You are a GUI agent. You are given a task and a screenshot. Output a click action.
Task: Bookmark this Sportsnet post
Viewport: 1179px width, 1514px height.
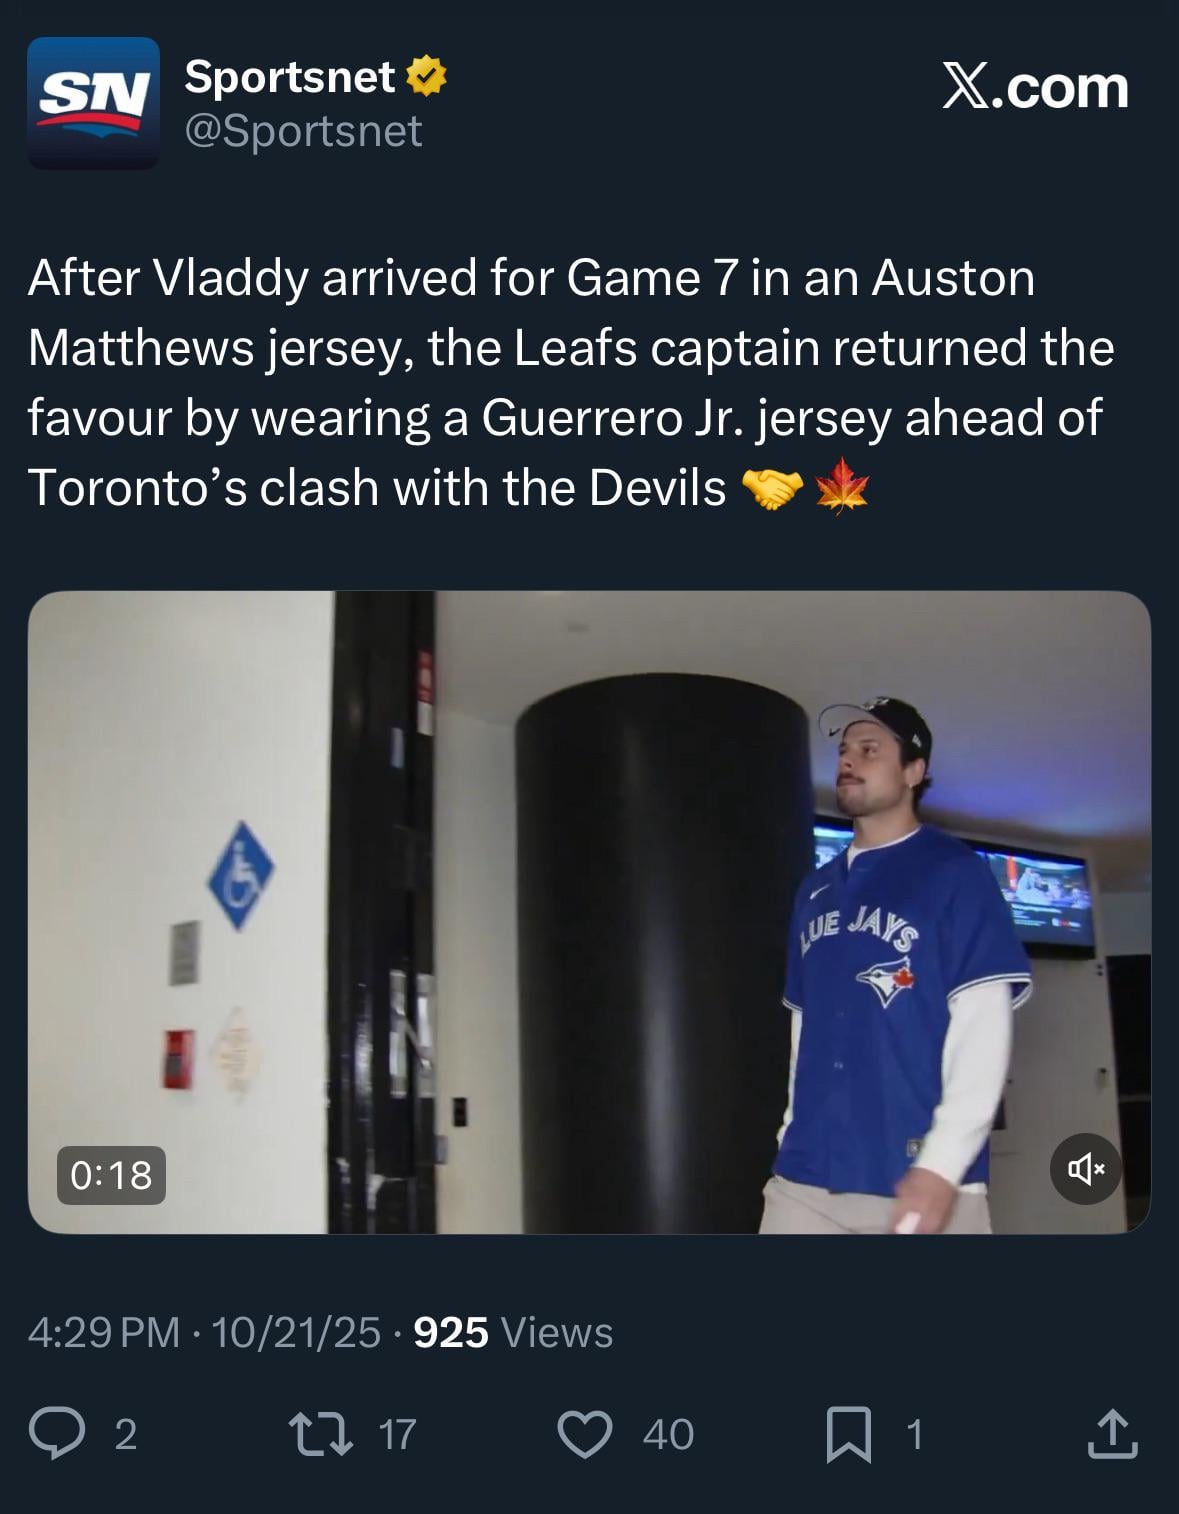coord(848,1433)
